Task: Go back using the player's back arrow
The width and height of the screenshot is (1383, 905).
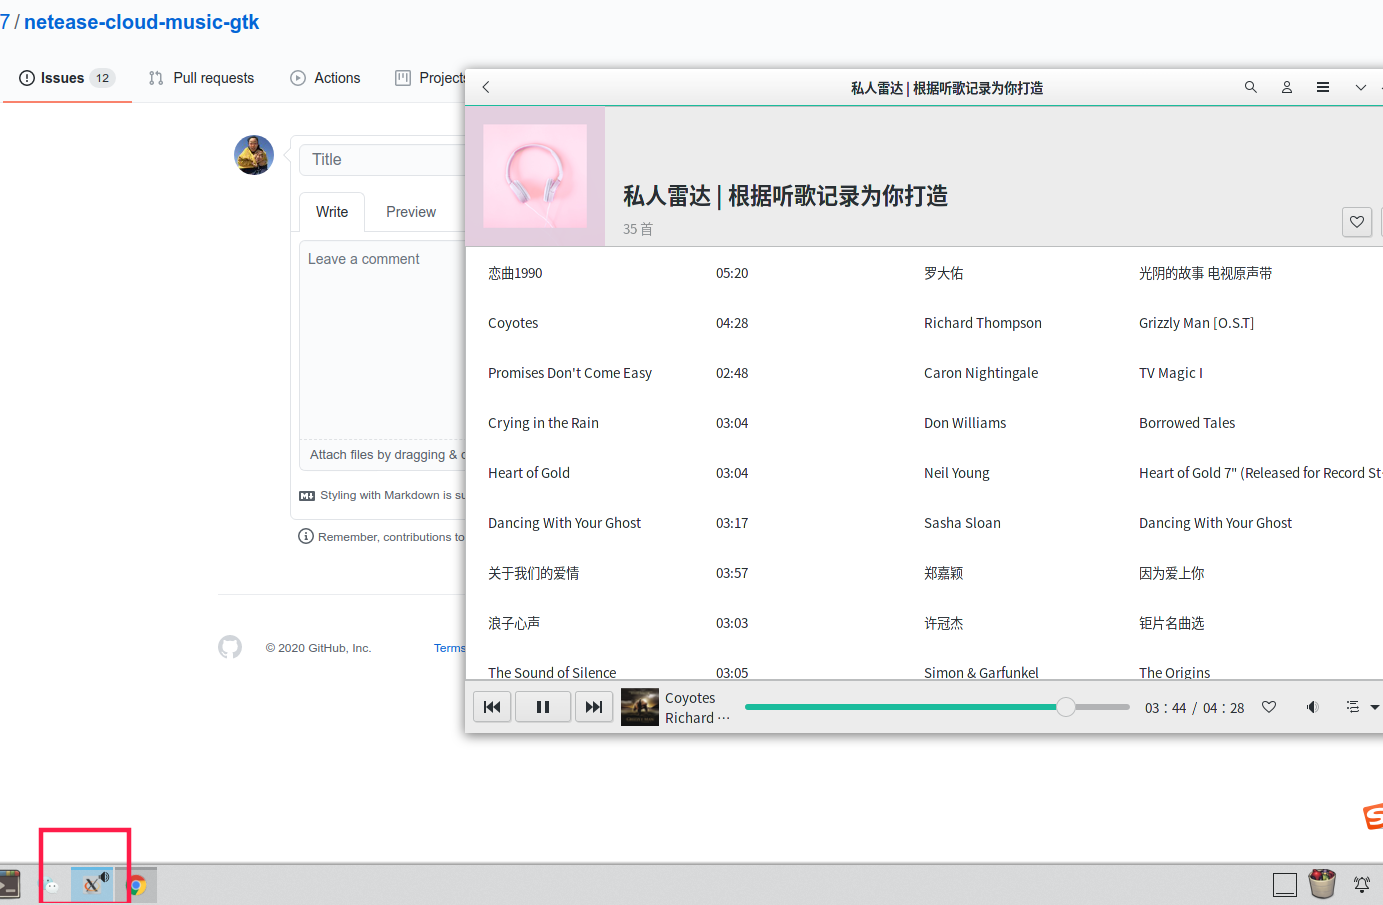Action: click(486, 87)
